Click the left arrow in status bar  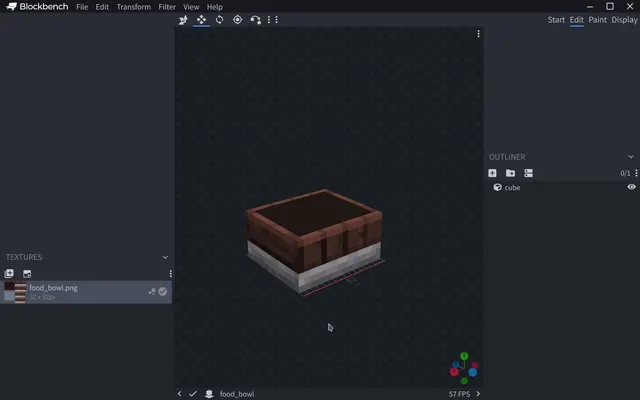coord(180,394)
